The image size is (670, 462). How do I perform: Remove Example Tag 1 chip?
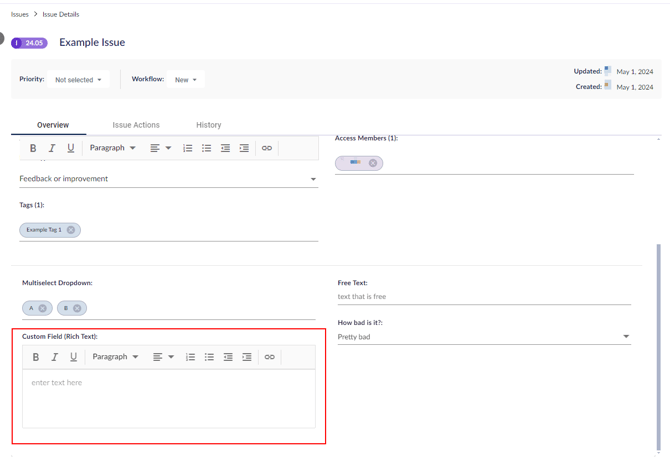[71, 230]
